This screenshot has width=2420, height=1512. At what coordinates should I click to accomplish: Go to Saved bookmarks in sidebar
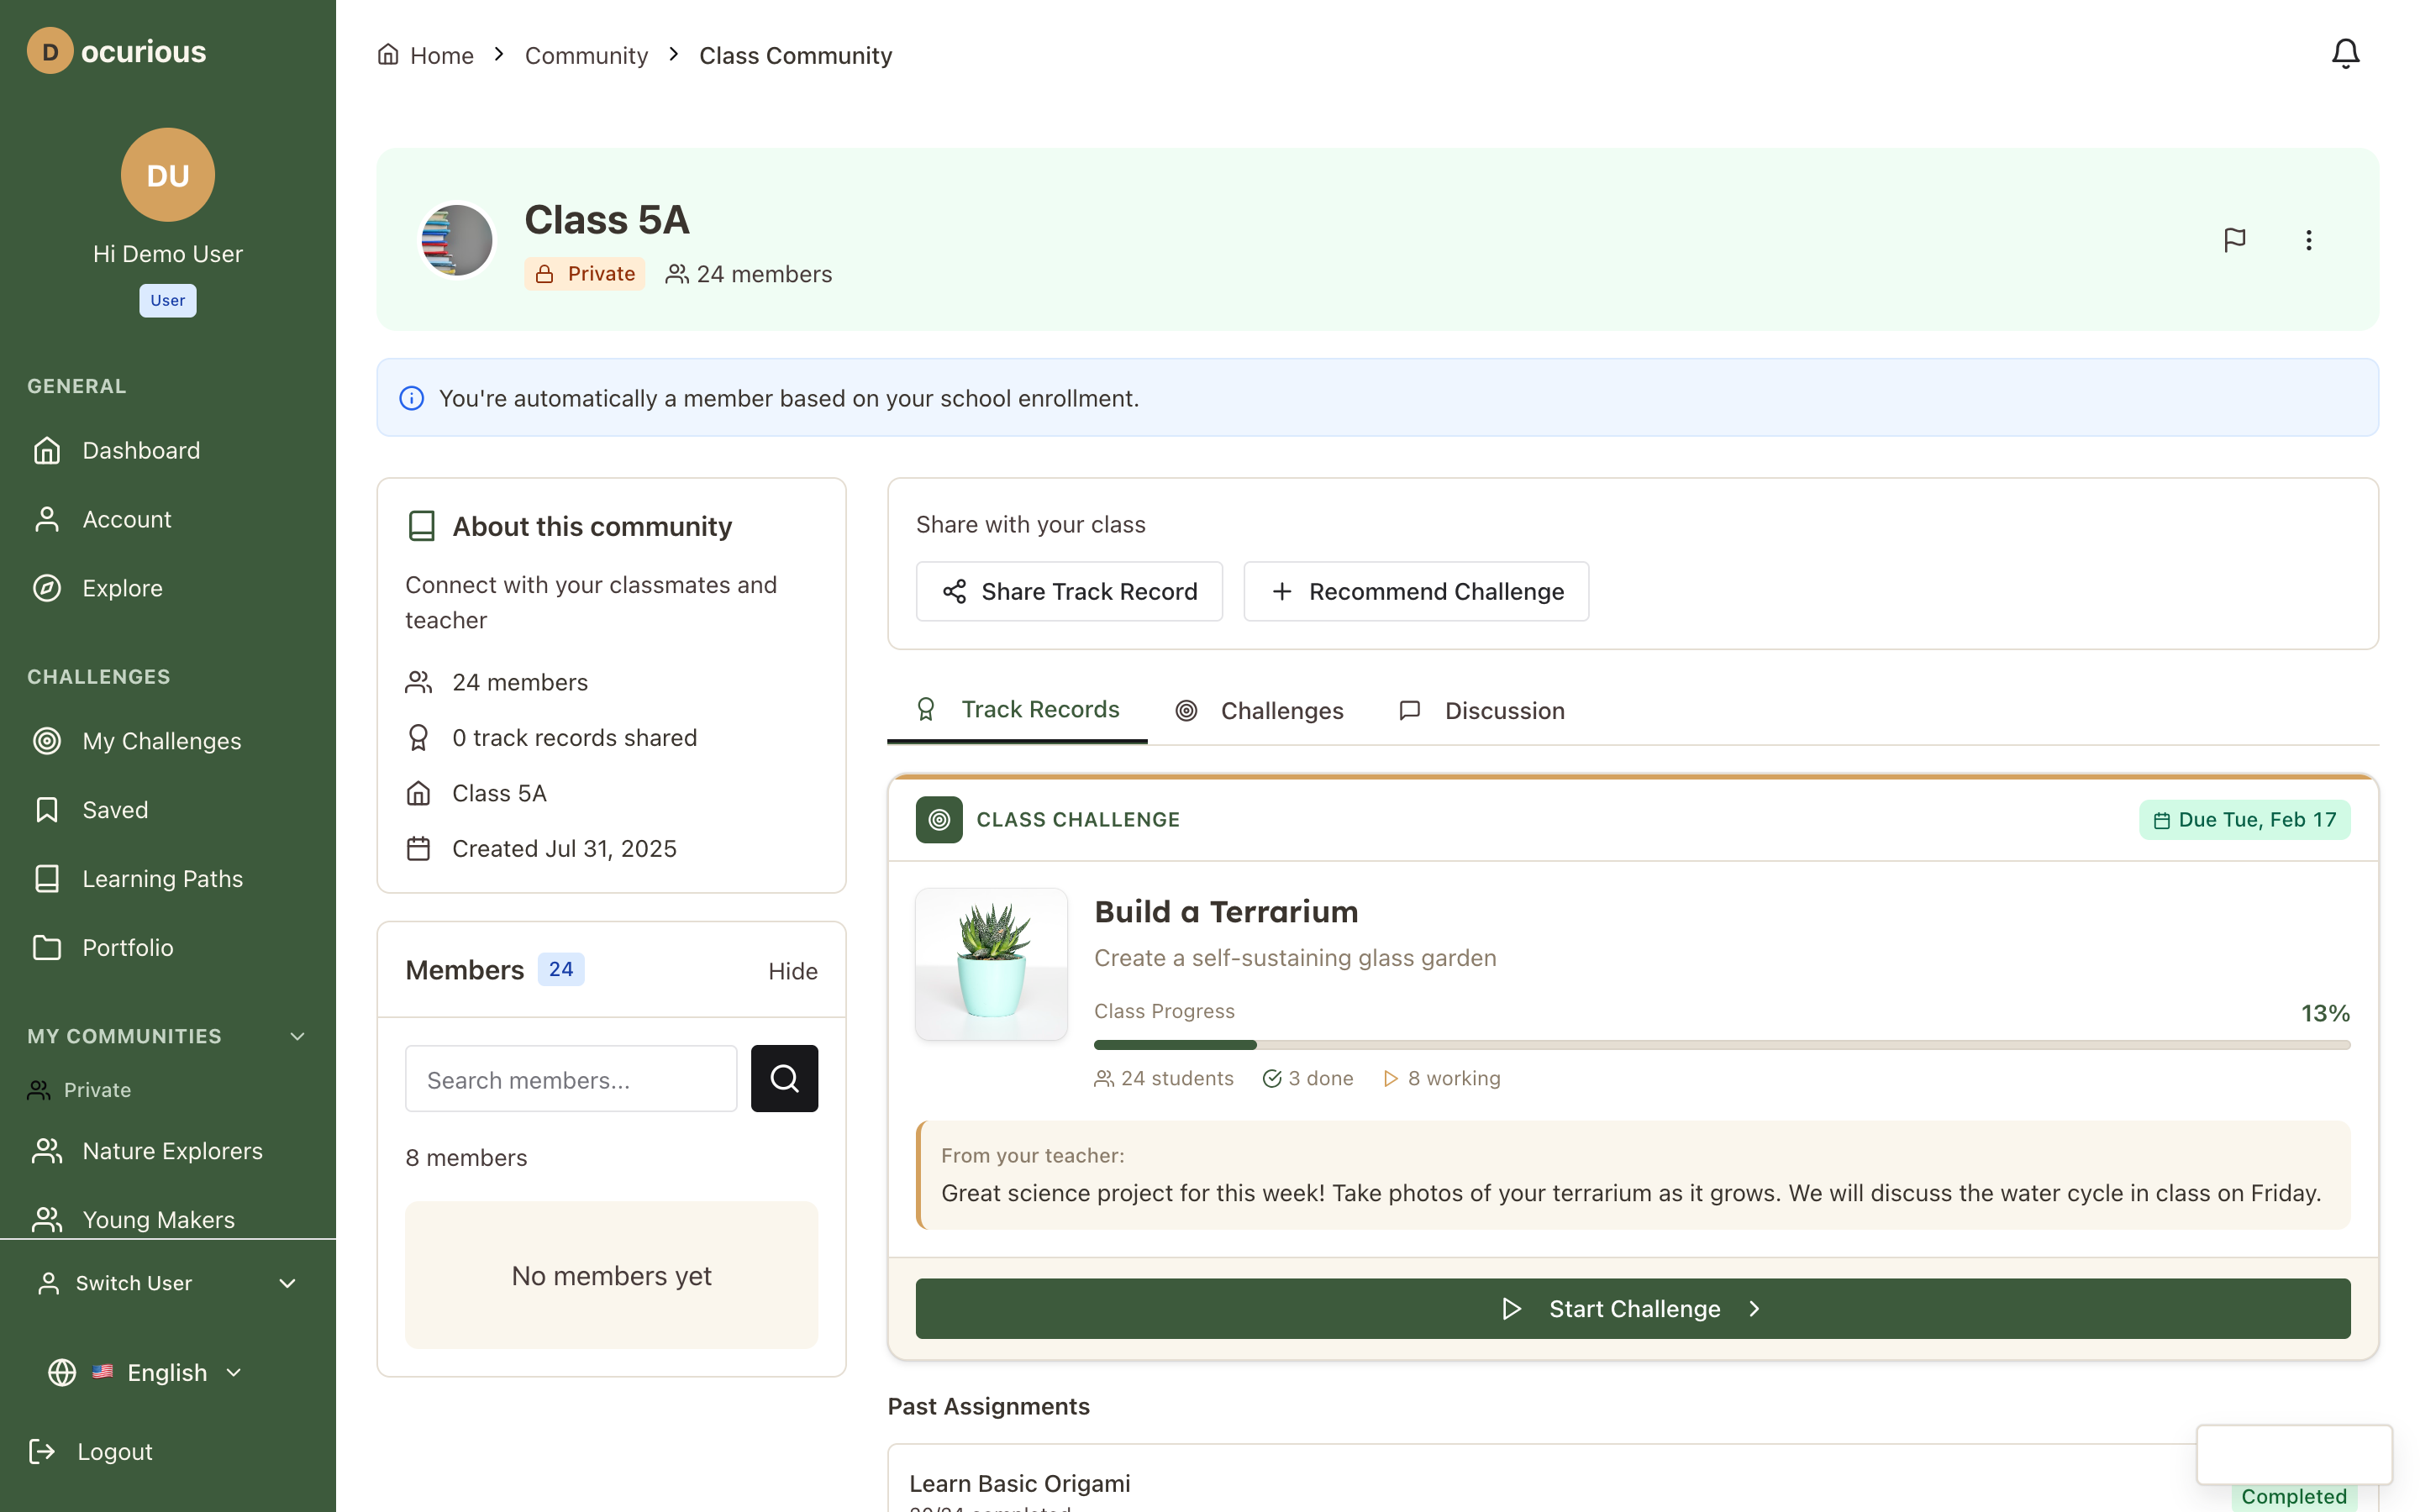114,809
